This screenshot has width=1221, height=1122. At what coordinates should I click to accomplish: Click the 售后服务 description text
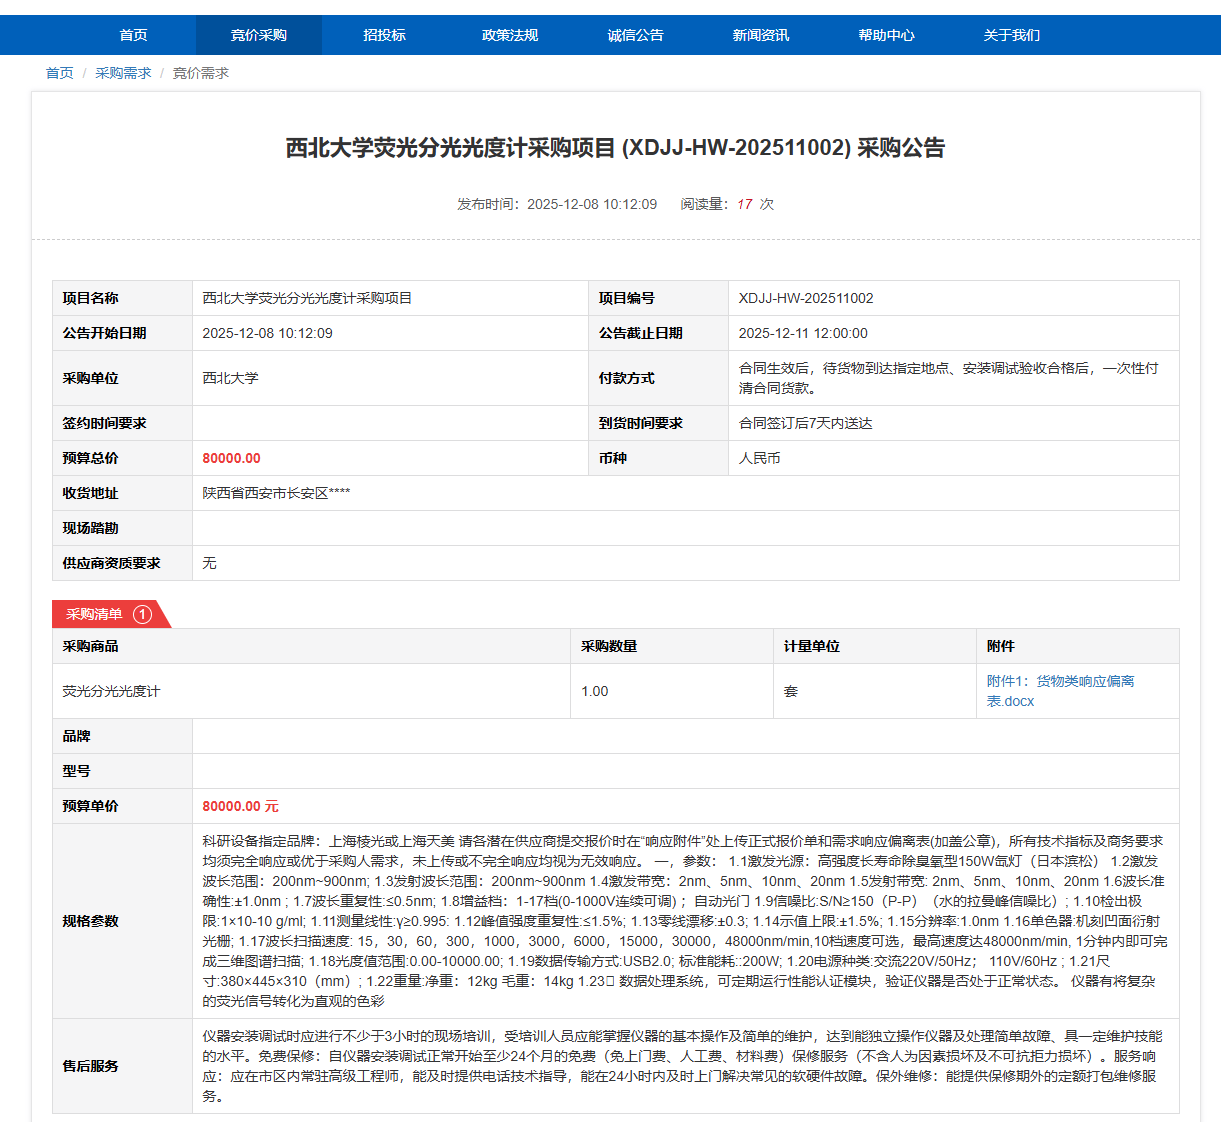pos(684,1066)
